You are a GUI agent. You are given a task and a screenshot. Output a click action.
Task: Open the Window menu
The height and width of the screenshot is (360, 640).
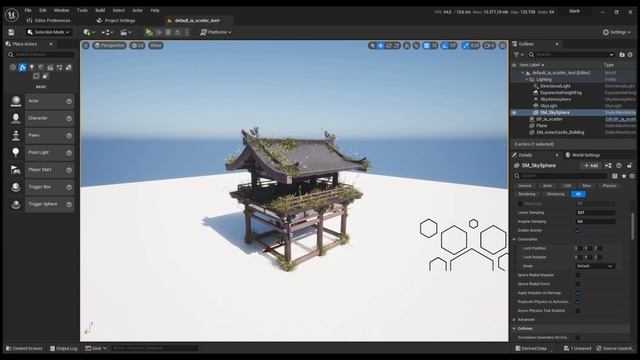click(62, 10)
